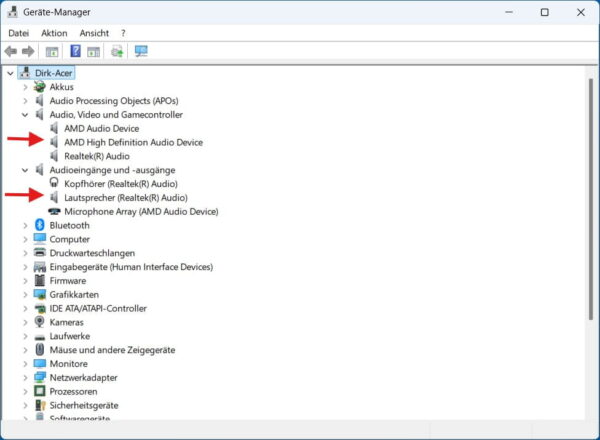Select Realtek(R) Audio device
The image size is (600, 440).
coord(97,156)
